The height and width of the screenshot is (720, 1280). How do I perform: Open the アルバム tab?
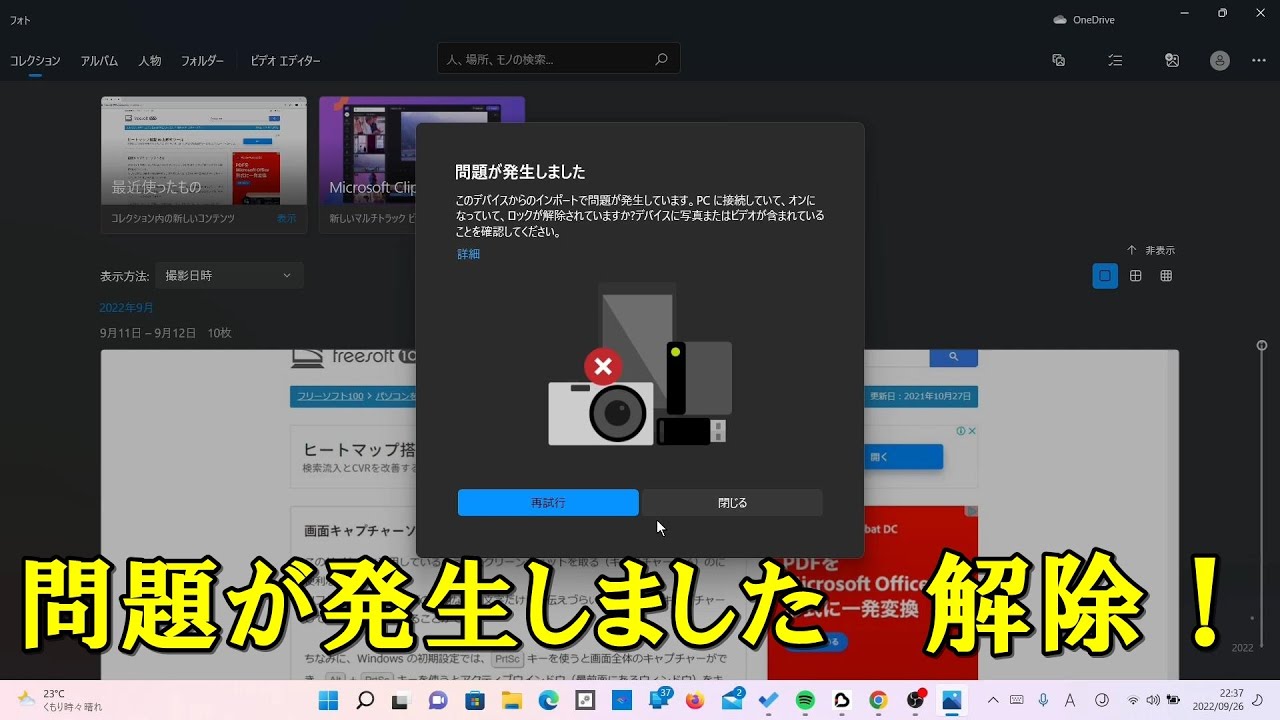point(99,61)
